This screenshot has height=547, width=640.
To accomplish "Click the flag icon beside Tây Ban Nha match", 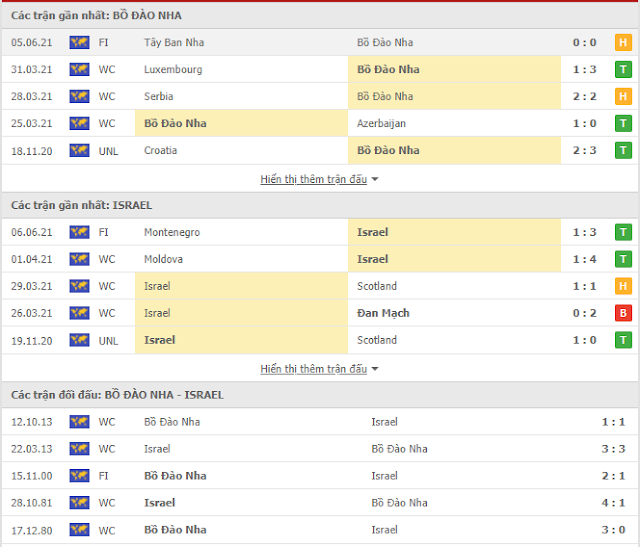I will pyautogui.click(x=79, y=43).
